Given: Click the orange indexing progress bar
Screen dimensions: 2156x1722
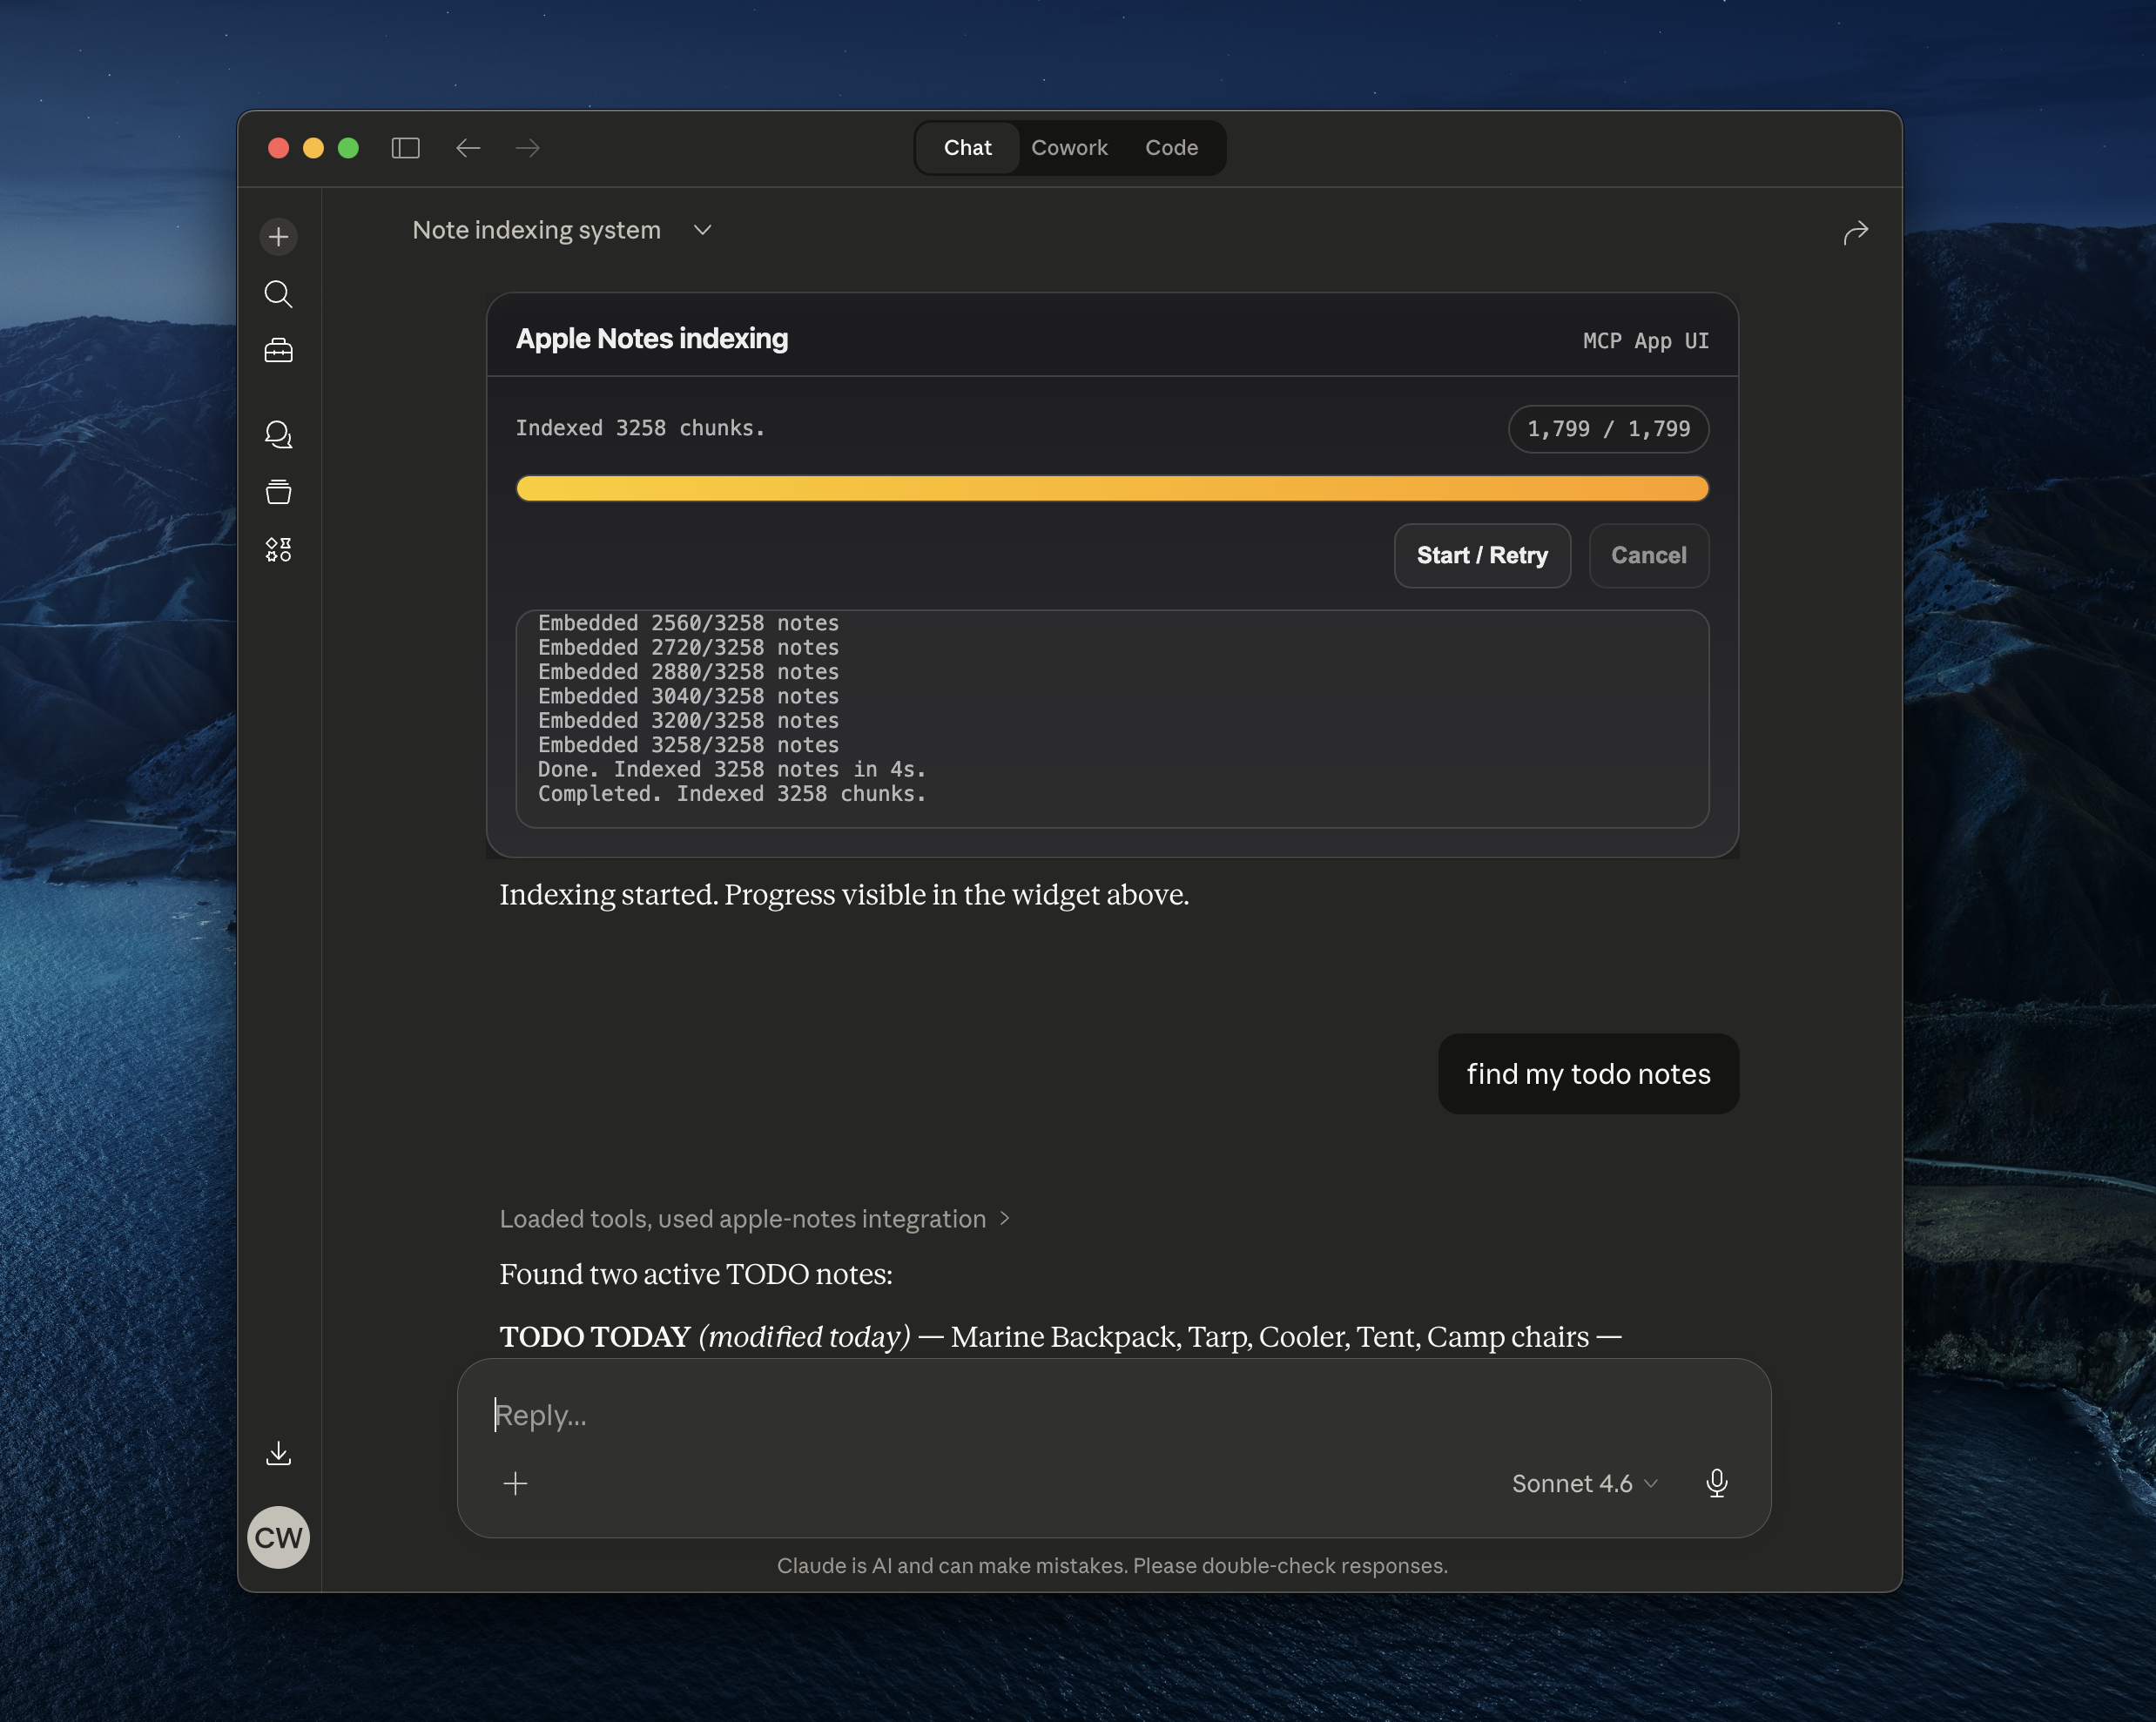Looking at the screenshot, I should (1112, 488).
